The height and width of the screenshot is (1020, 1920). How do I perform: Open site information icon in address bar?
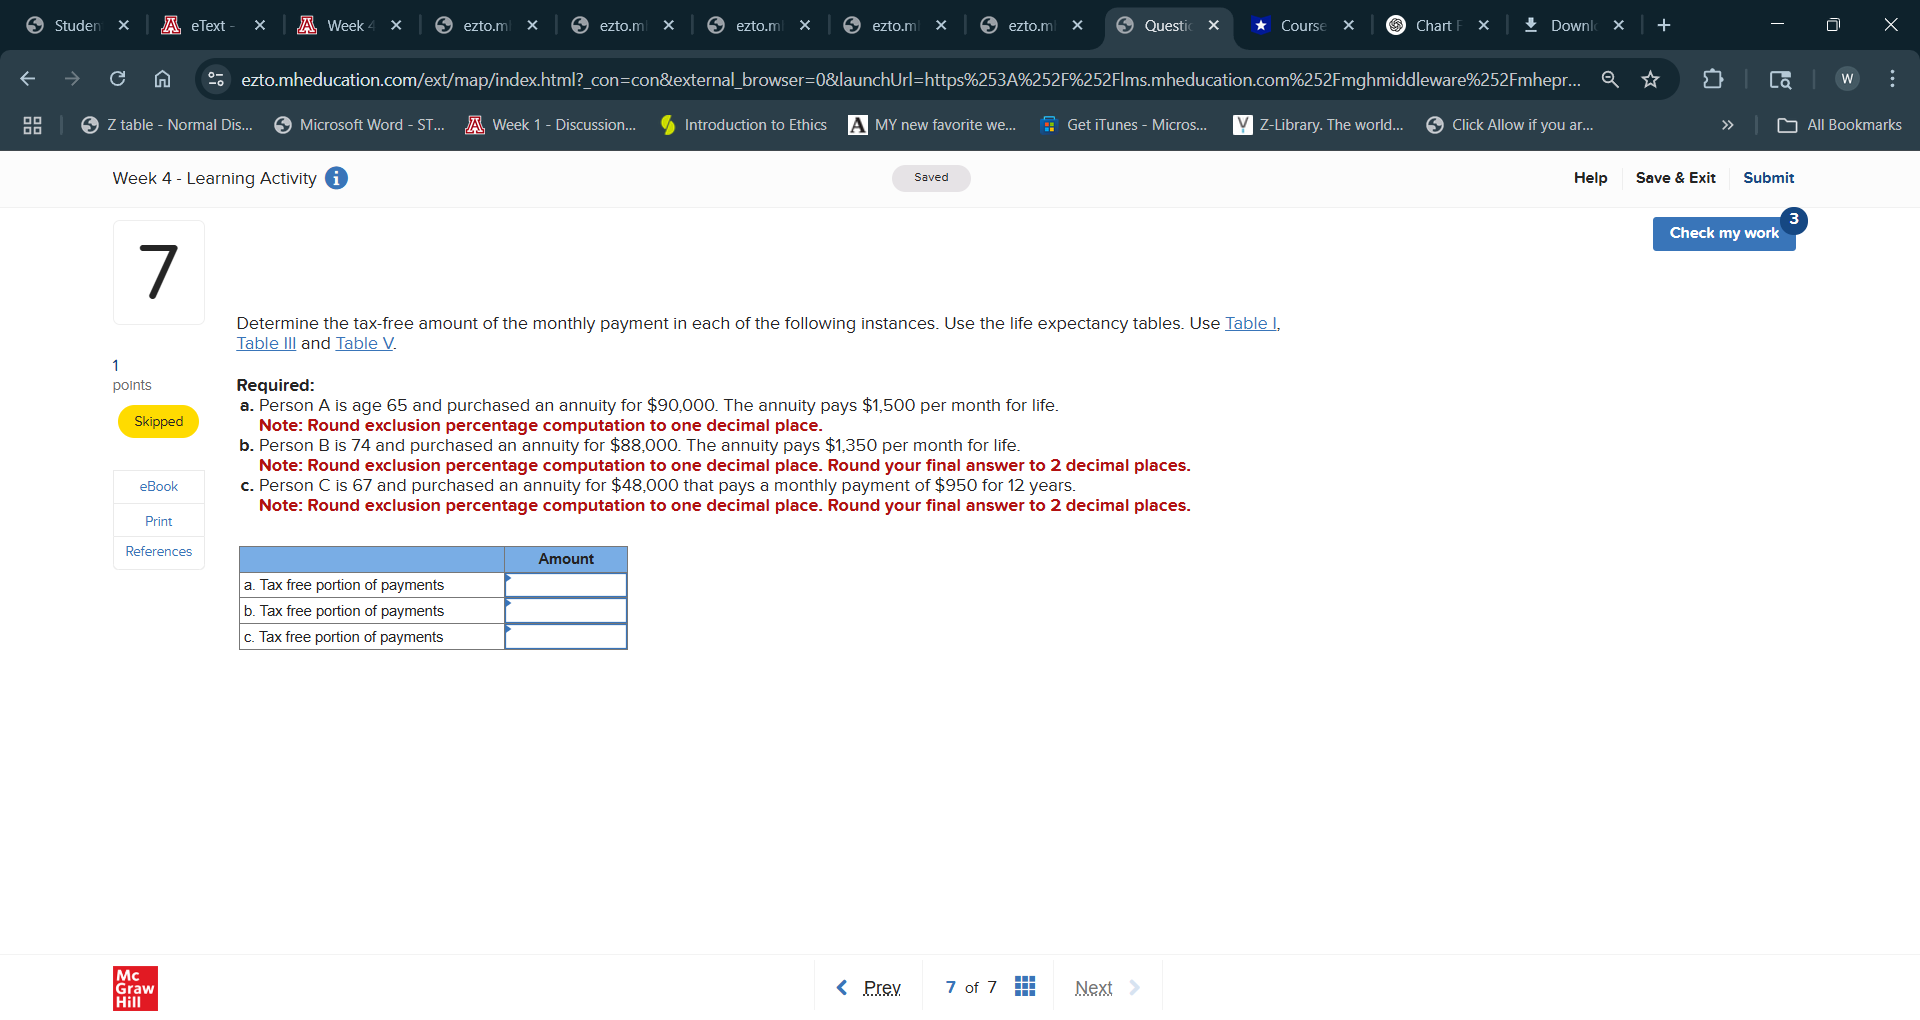coord(216,79)
